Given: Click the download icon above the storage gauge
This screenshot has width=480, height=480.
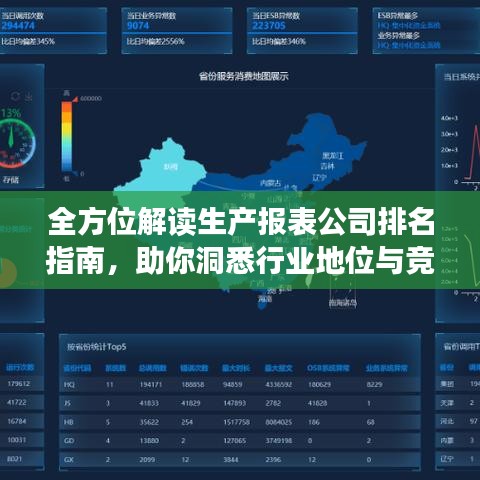Looking at the screenshot, I should click(29, 96).
